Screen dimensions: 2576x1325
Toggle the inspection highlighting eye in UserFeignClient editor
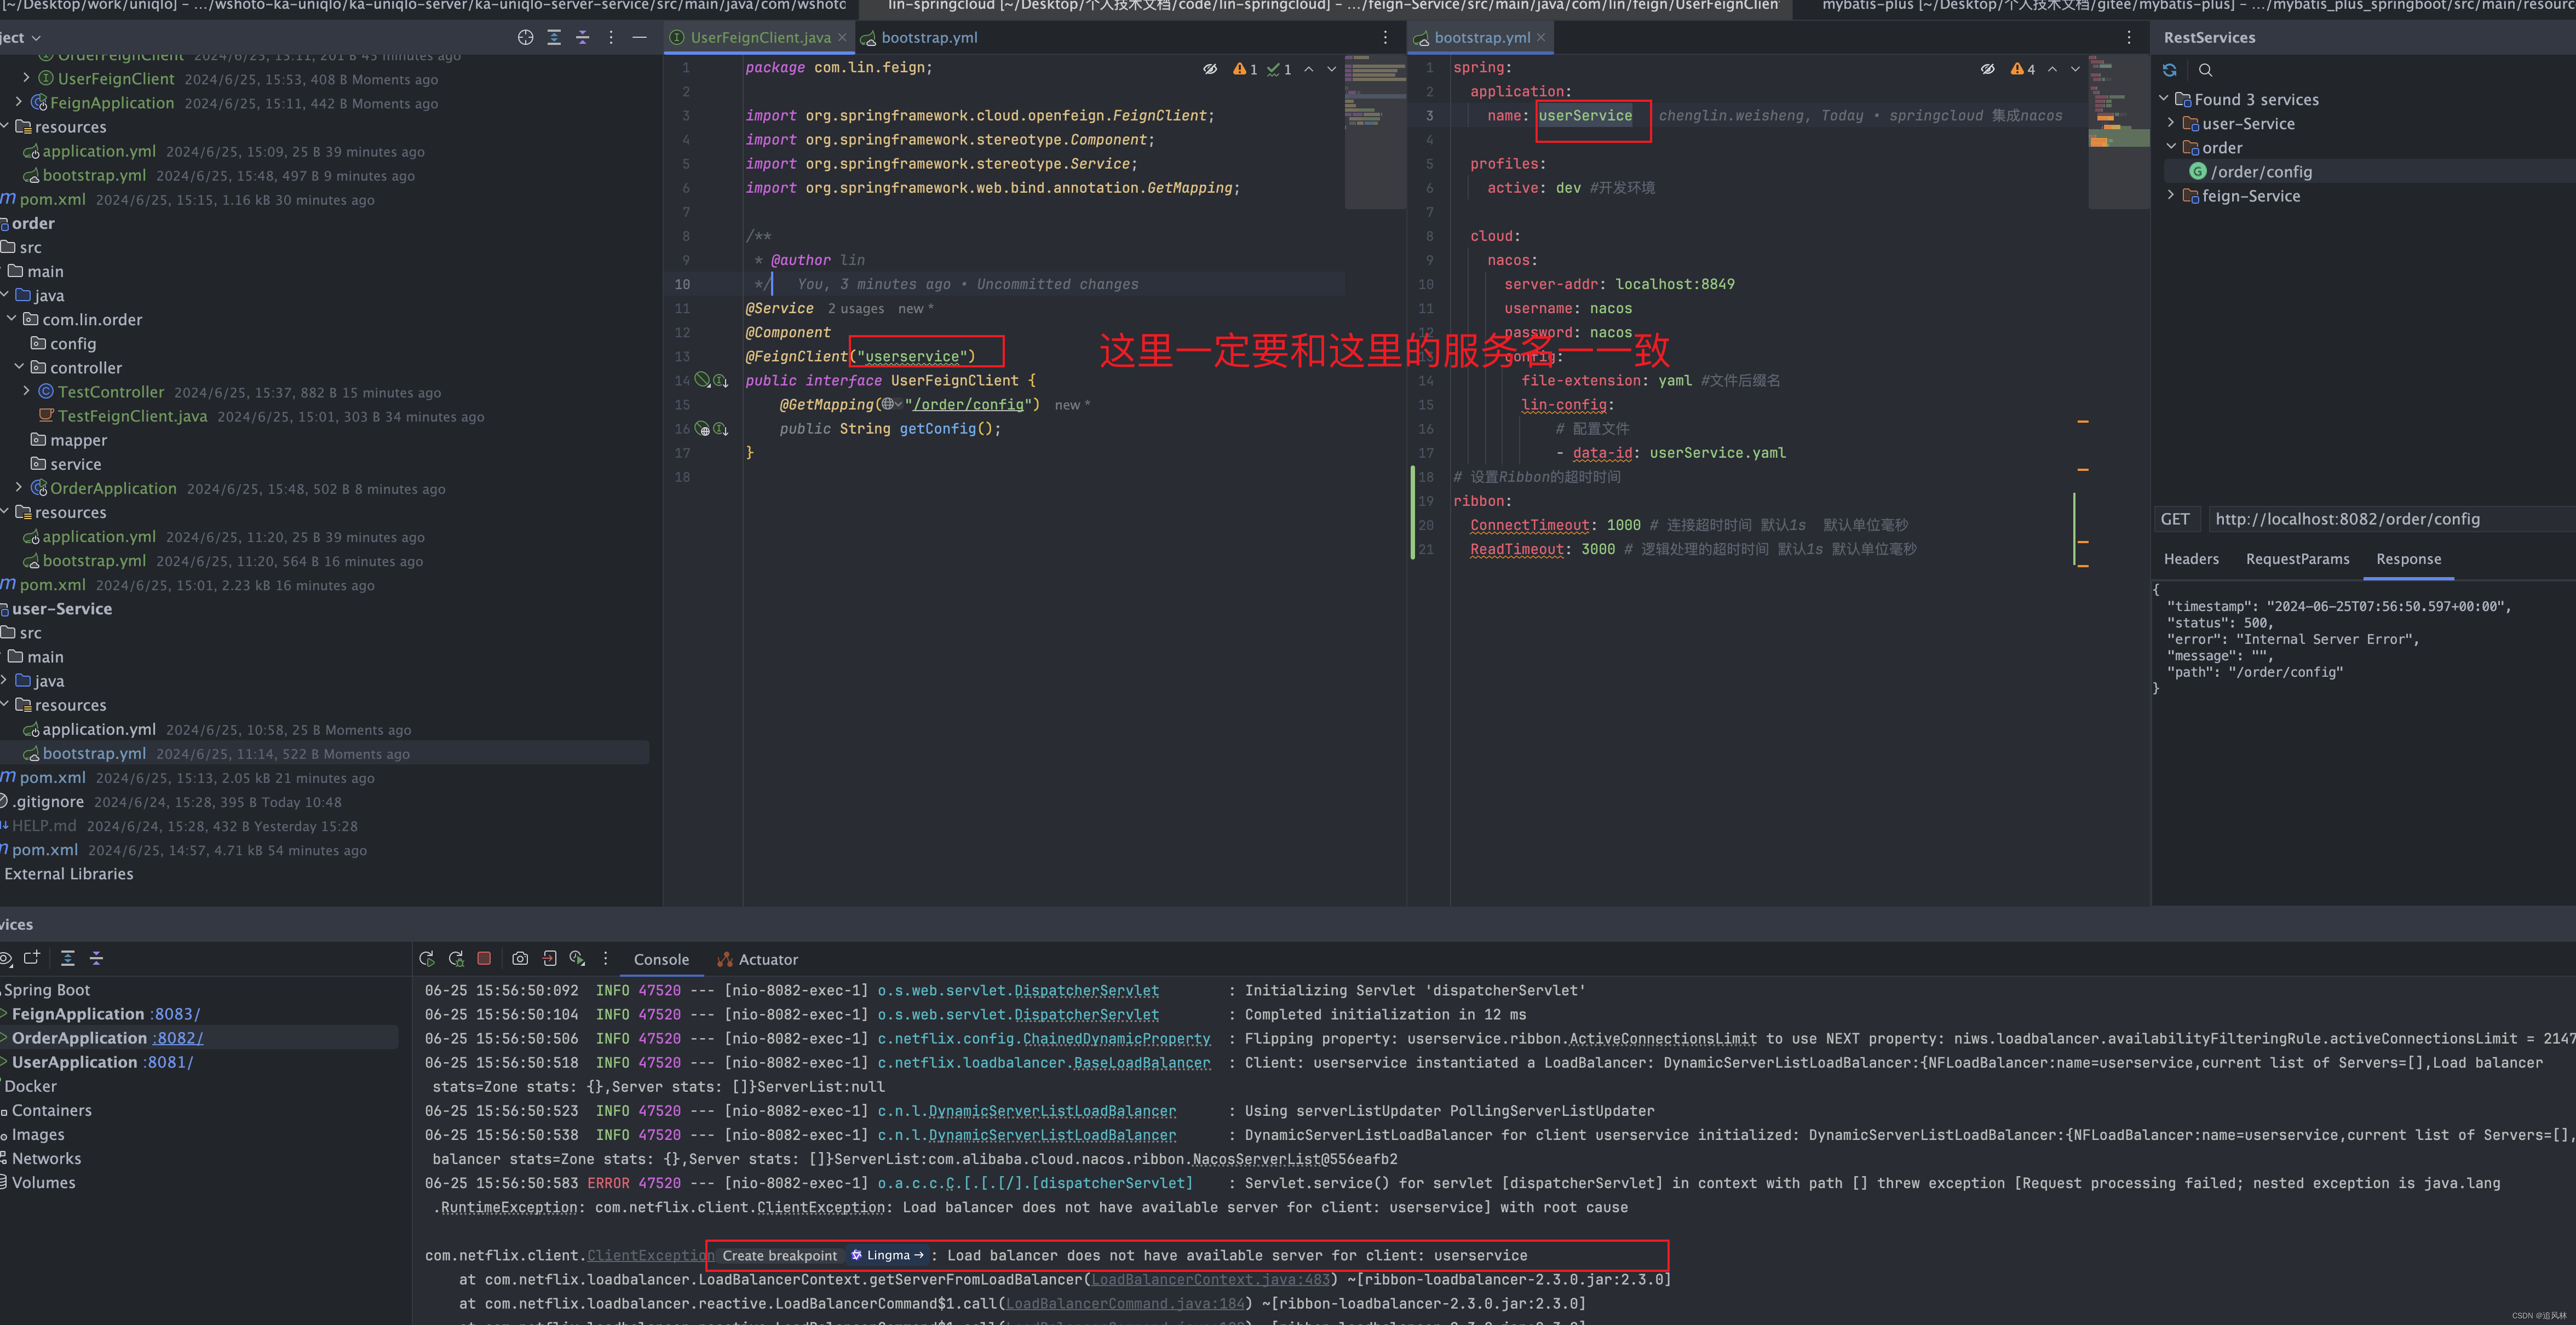tap(1210, 69)
